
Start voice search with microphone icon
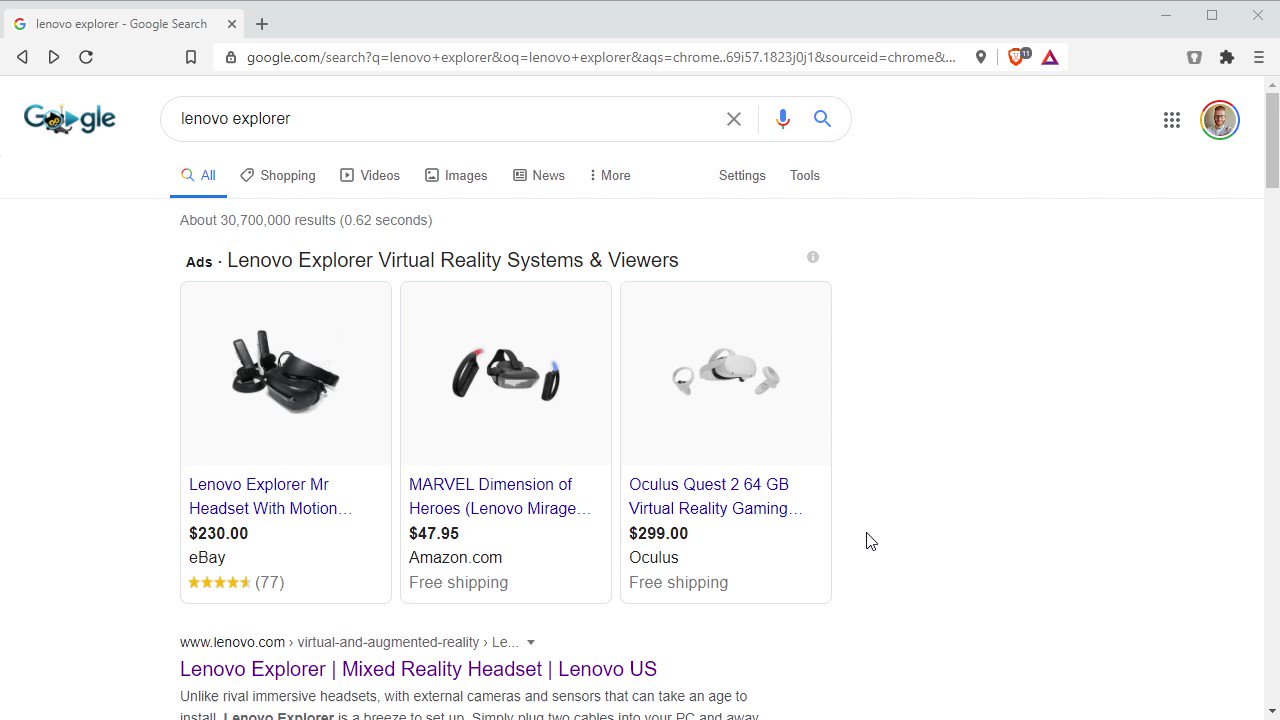[783, 119]
